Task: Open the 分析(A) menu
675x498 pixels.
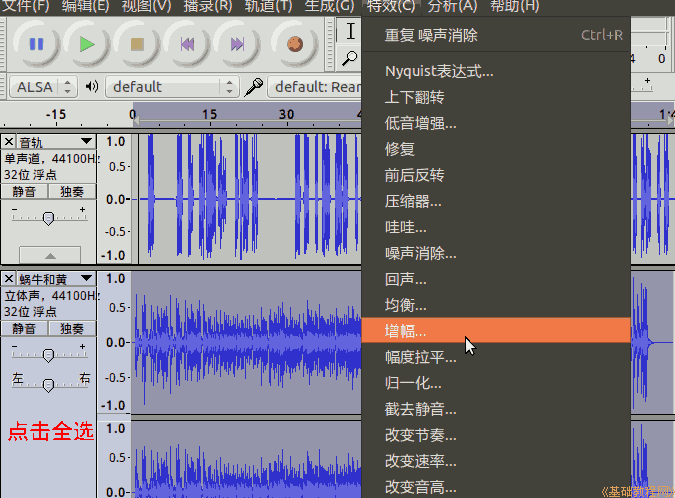Action: coord(452,6)
